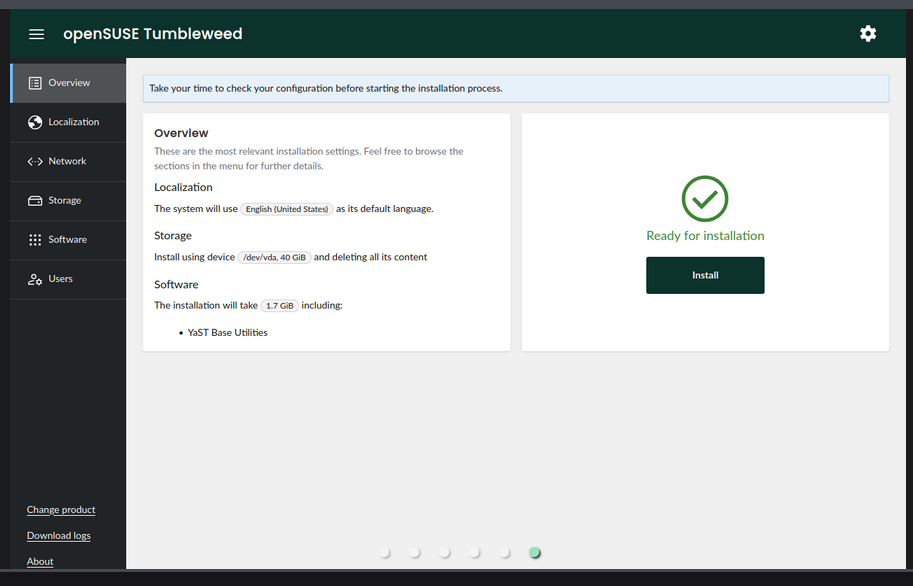
Task: Click the Users sidebar icon
Action: click(35, 279)
